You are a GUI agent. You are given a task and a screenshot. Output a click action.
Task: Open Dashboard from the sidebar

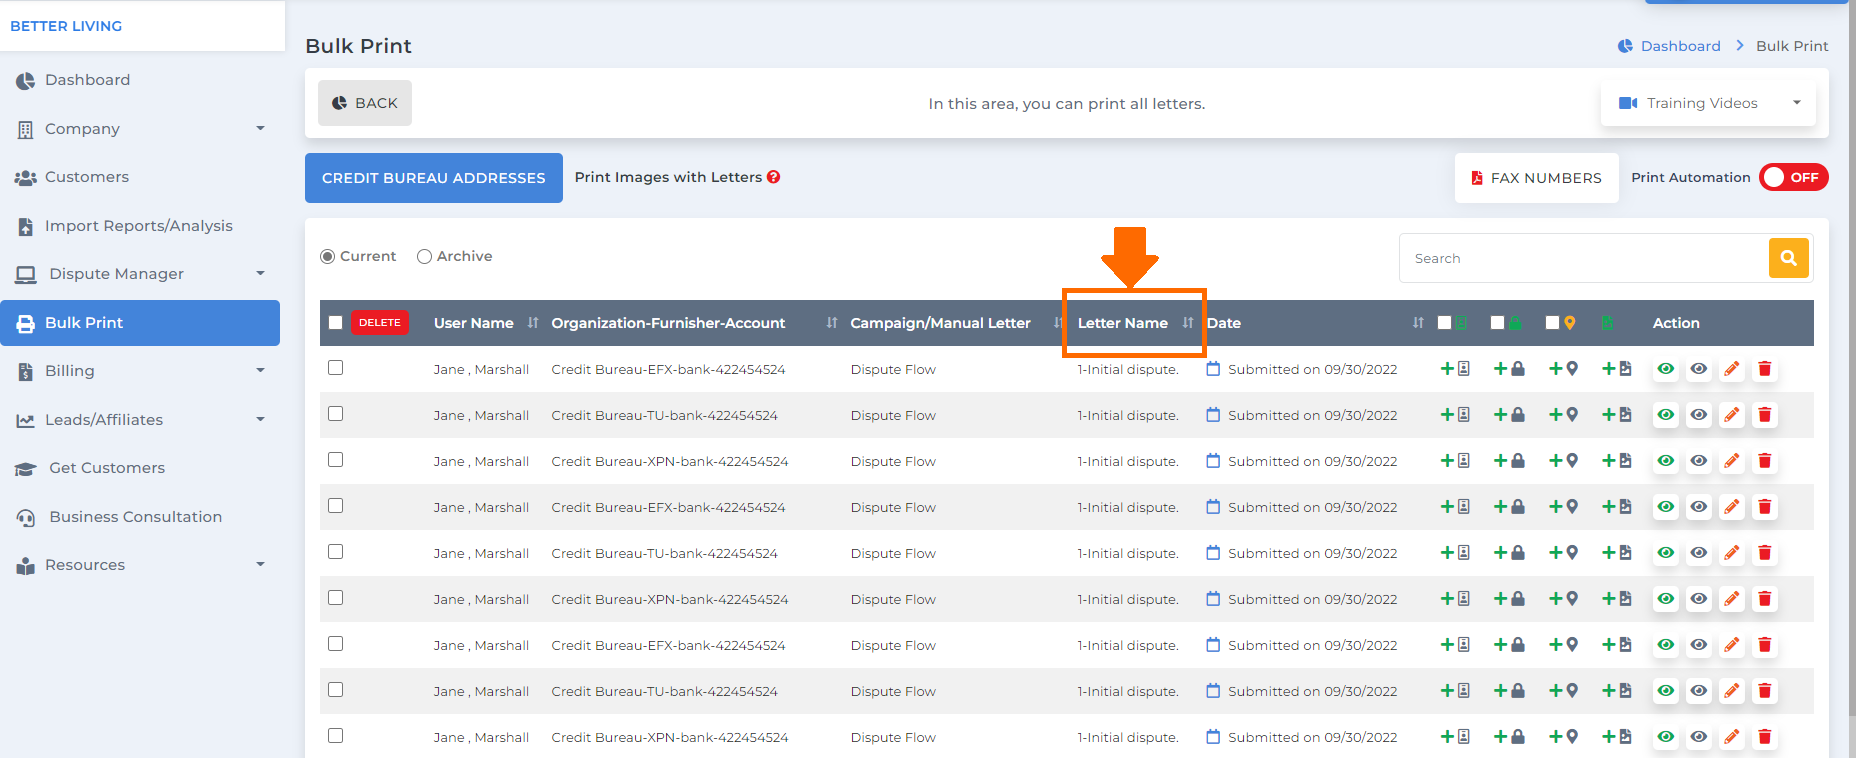click(x=140, y=80)
